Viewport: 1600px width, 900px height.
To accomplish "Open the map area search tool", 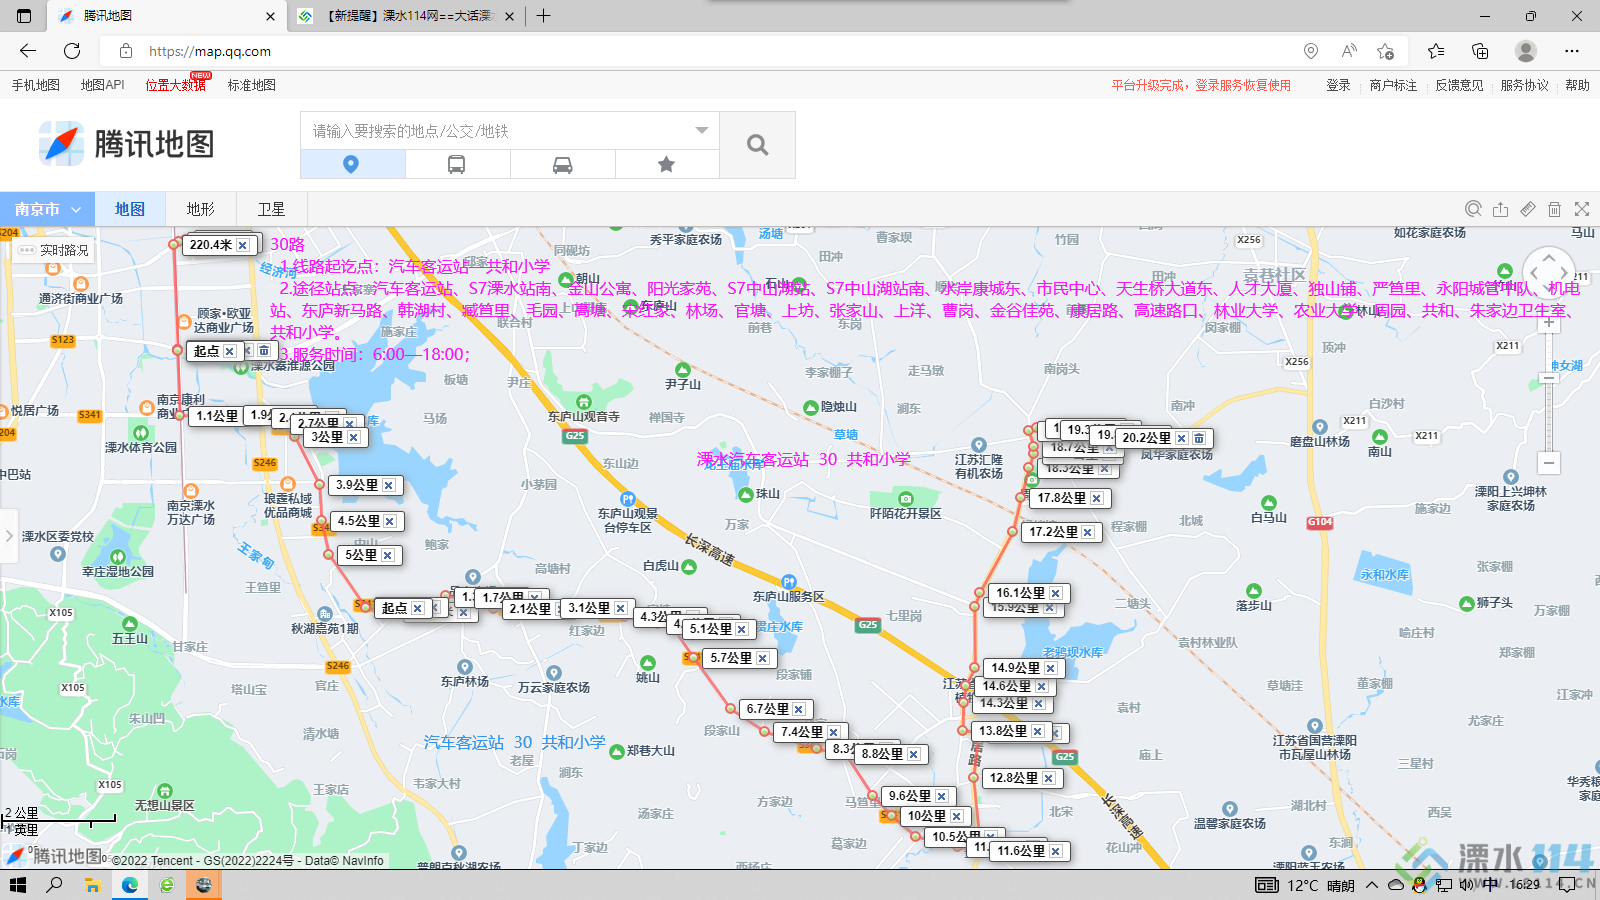I will (x=1473, y=209).
